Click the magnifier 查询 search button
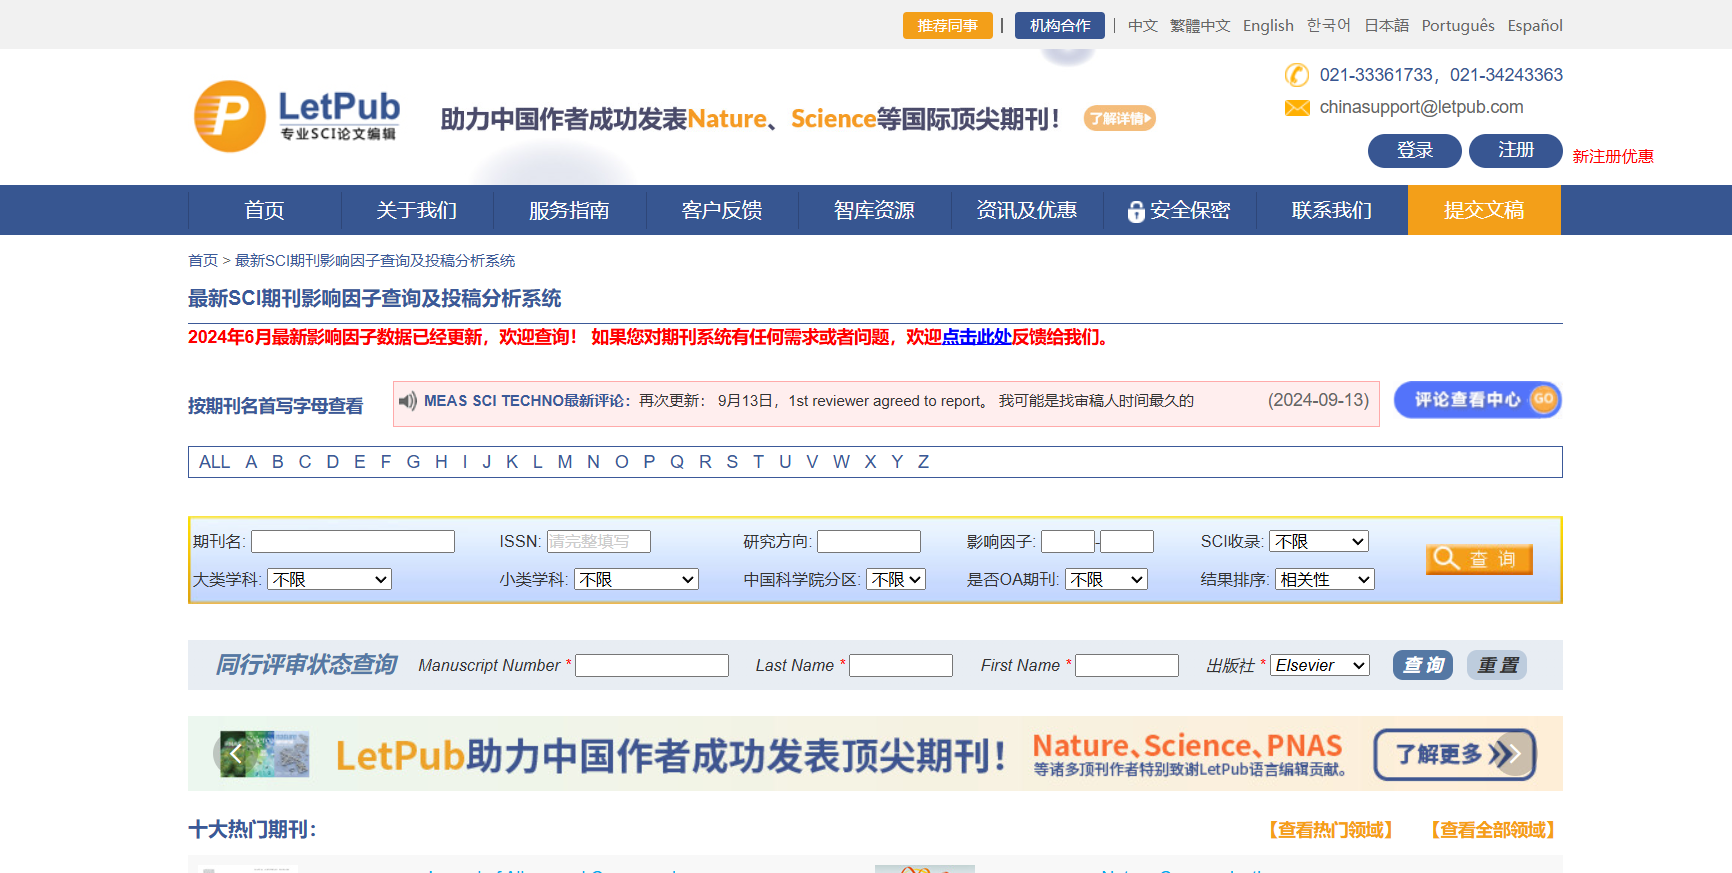Viewport: 1732px width, 873px height. point(1479,559)
